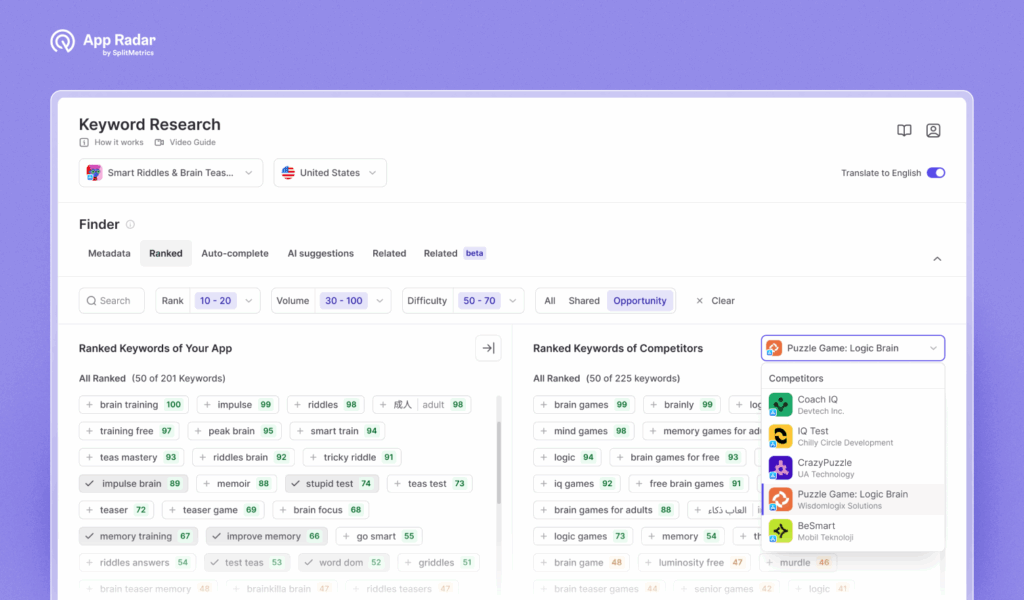This screenshot has height=600, width=1024.
Task: Switch to the Auto-complete tab
Action: click(235, 253)
